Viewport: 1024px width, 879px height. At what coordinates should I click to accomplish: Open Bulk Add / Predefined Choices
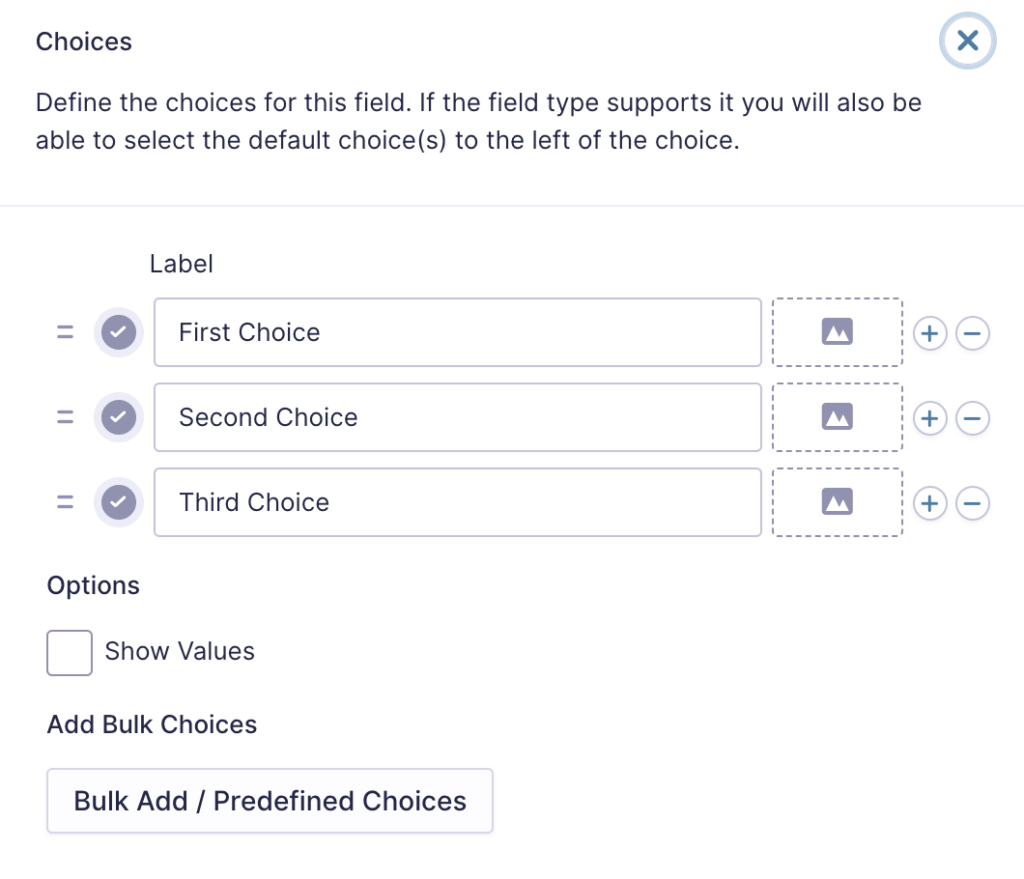point(270,801)
